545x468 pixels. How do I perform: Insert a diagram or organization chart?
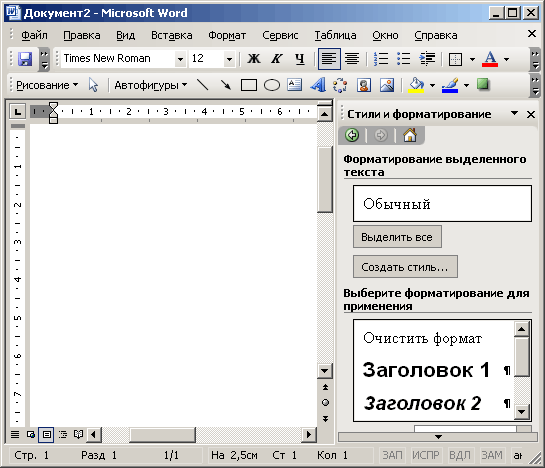point(340,85)
